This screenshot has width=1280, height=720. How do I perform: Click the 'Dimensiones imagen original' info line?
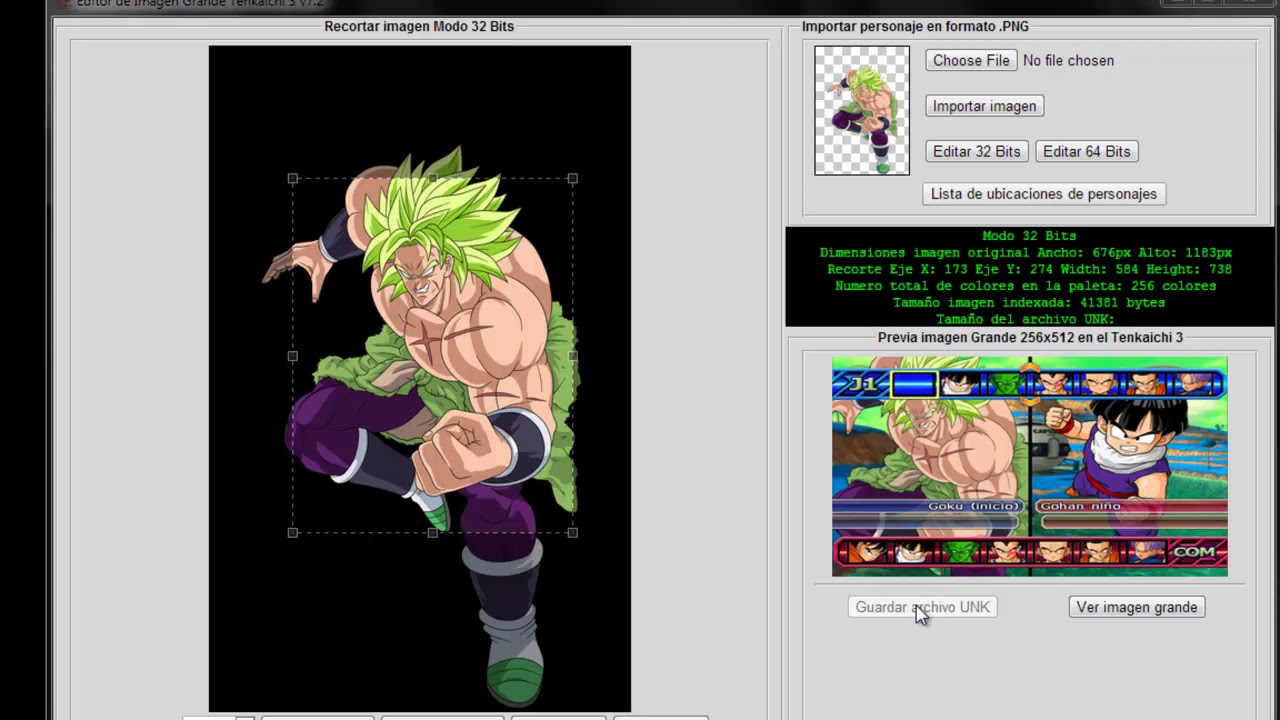(1025, 253)
